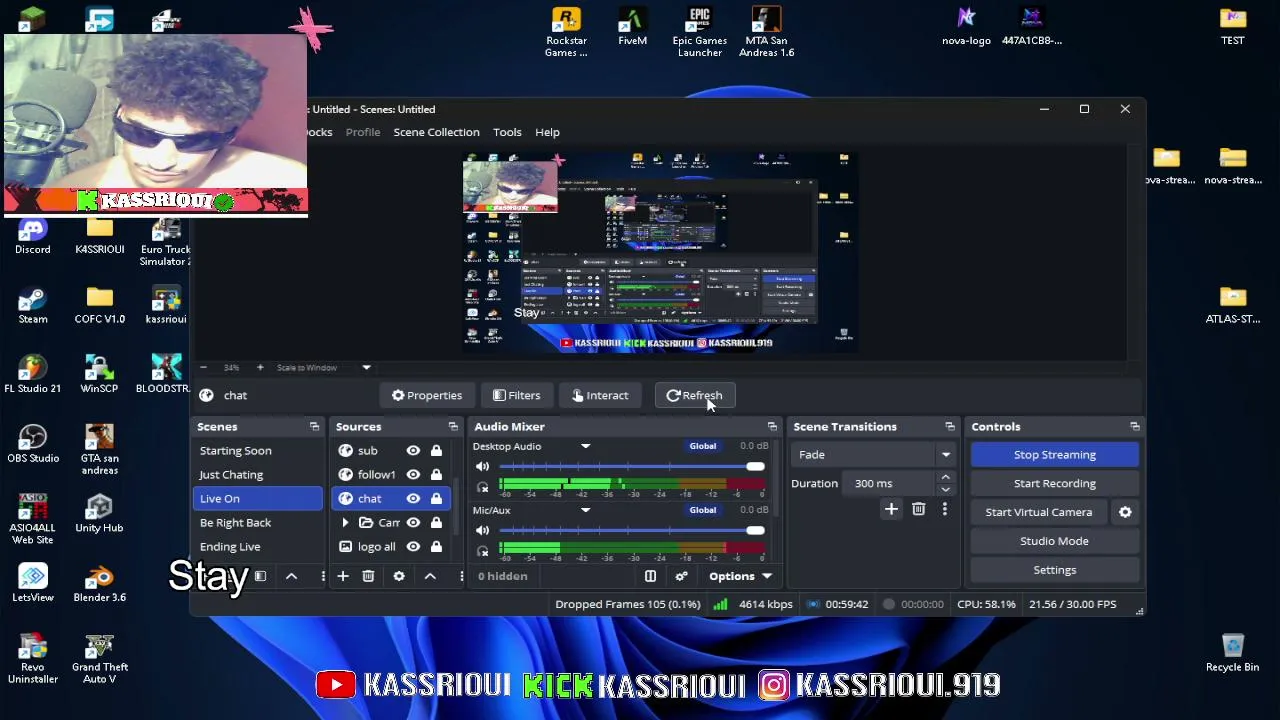Open the FiveM desktop shortcut
Screen dimensions: 1280x720
coord(633,27)
